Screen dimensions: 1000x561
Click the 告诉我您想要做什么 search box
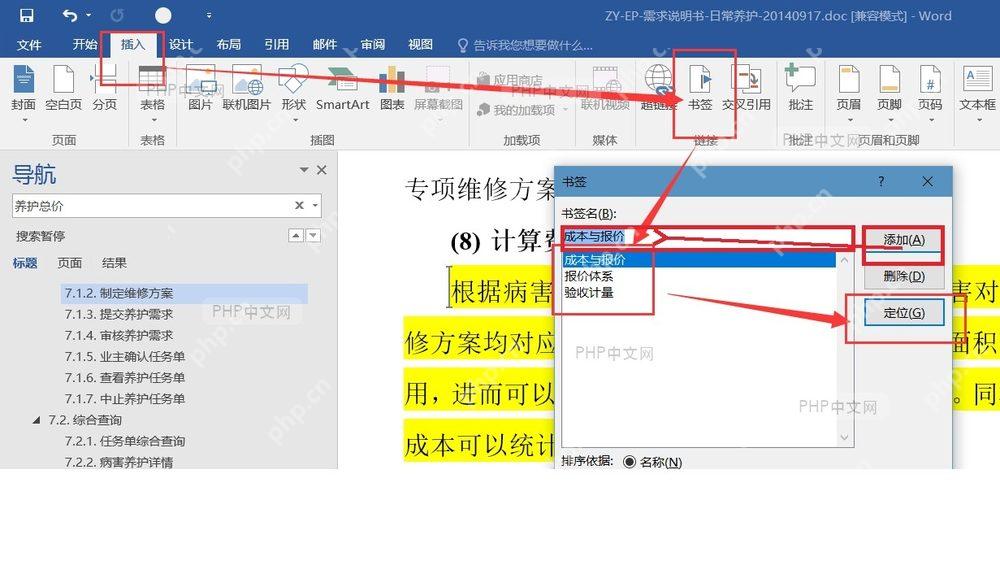tap(526, 45)
